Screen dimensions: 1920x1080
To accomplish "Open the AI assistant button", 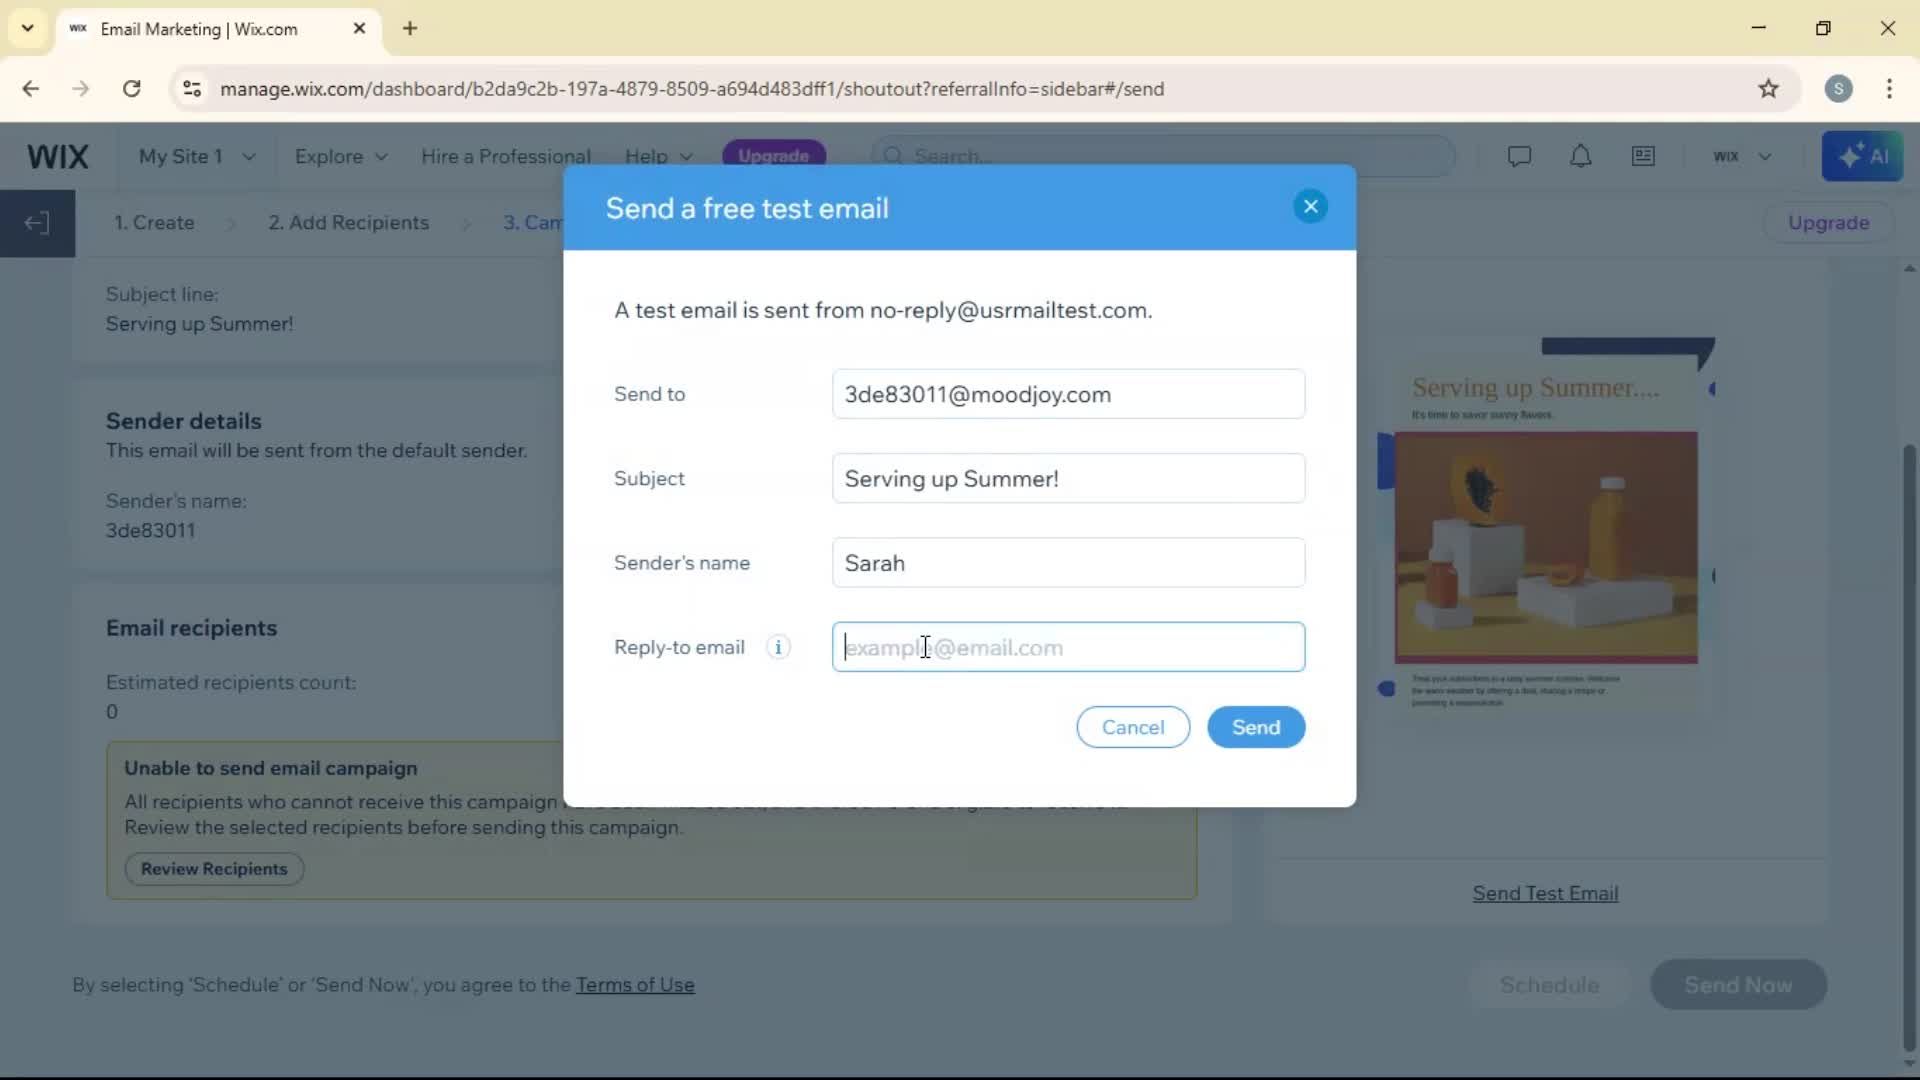I will click(x=1862, y=156).
